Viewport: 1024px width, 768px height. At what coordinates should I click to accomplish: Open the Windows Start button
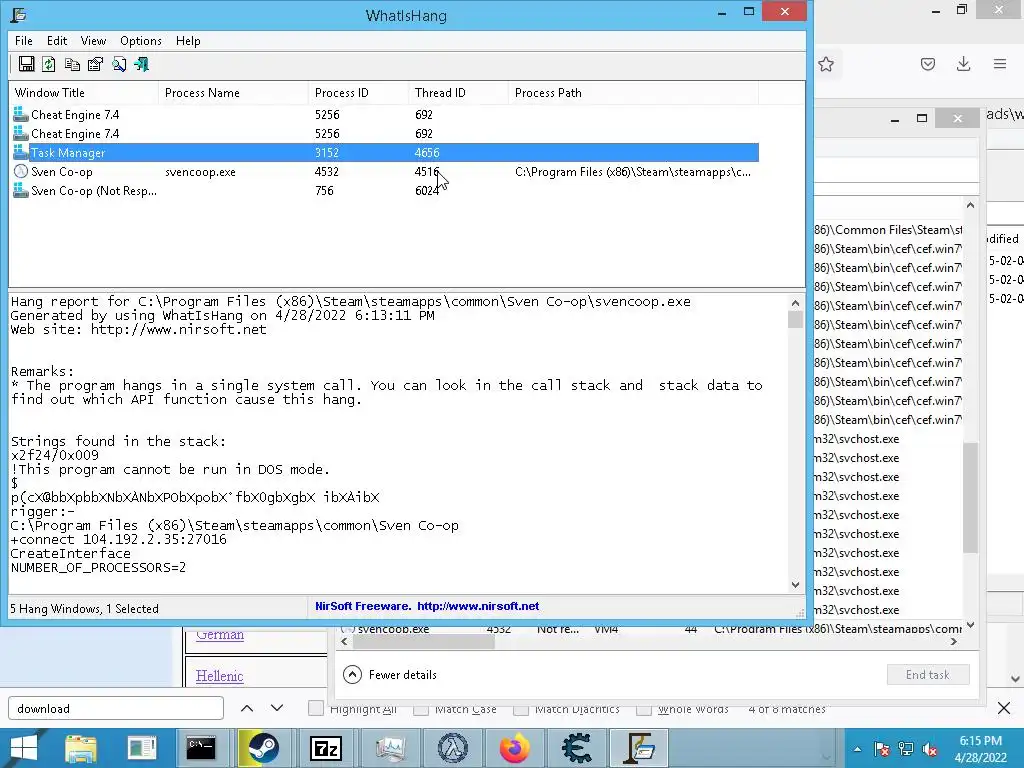click(24, 748)
